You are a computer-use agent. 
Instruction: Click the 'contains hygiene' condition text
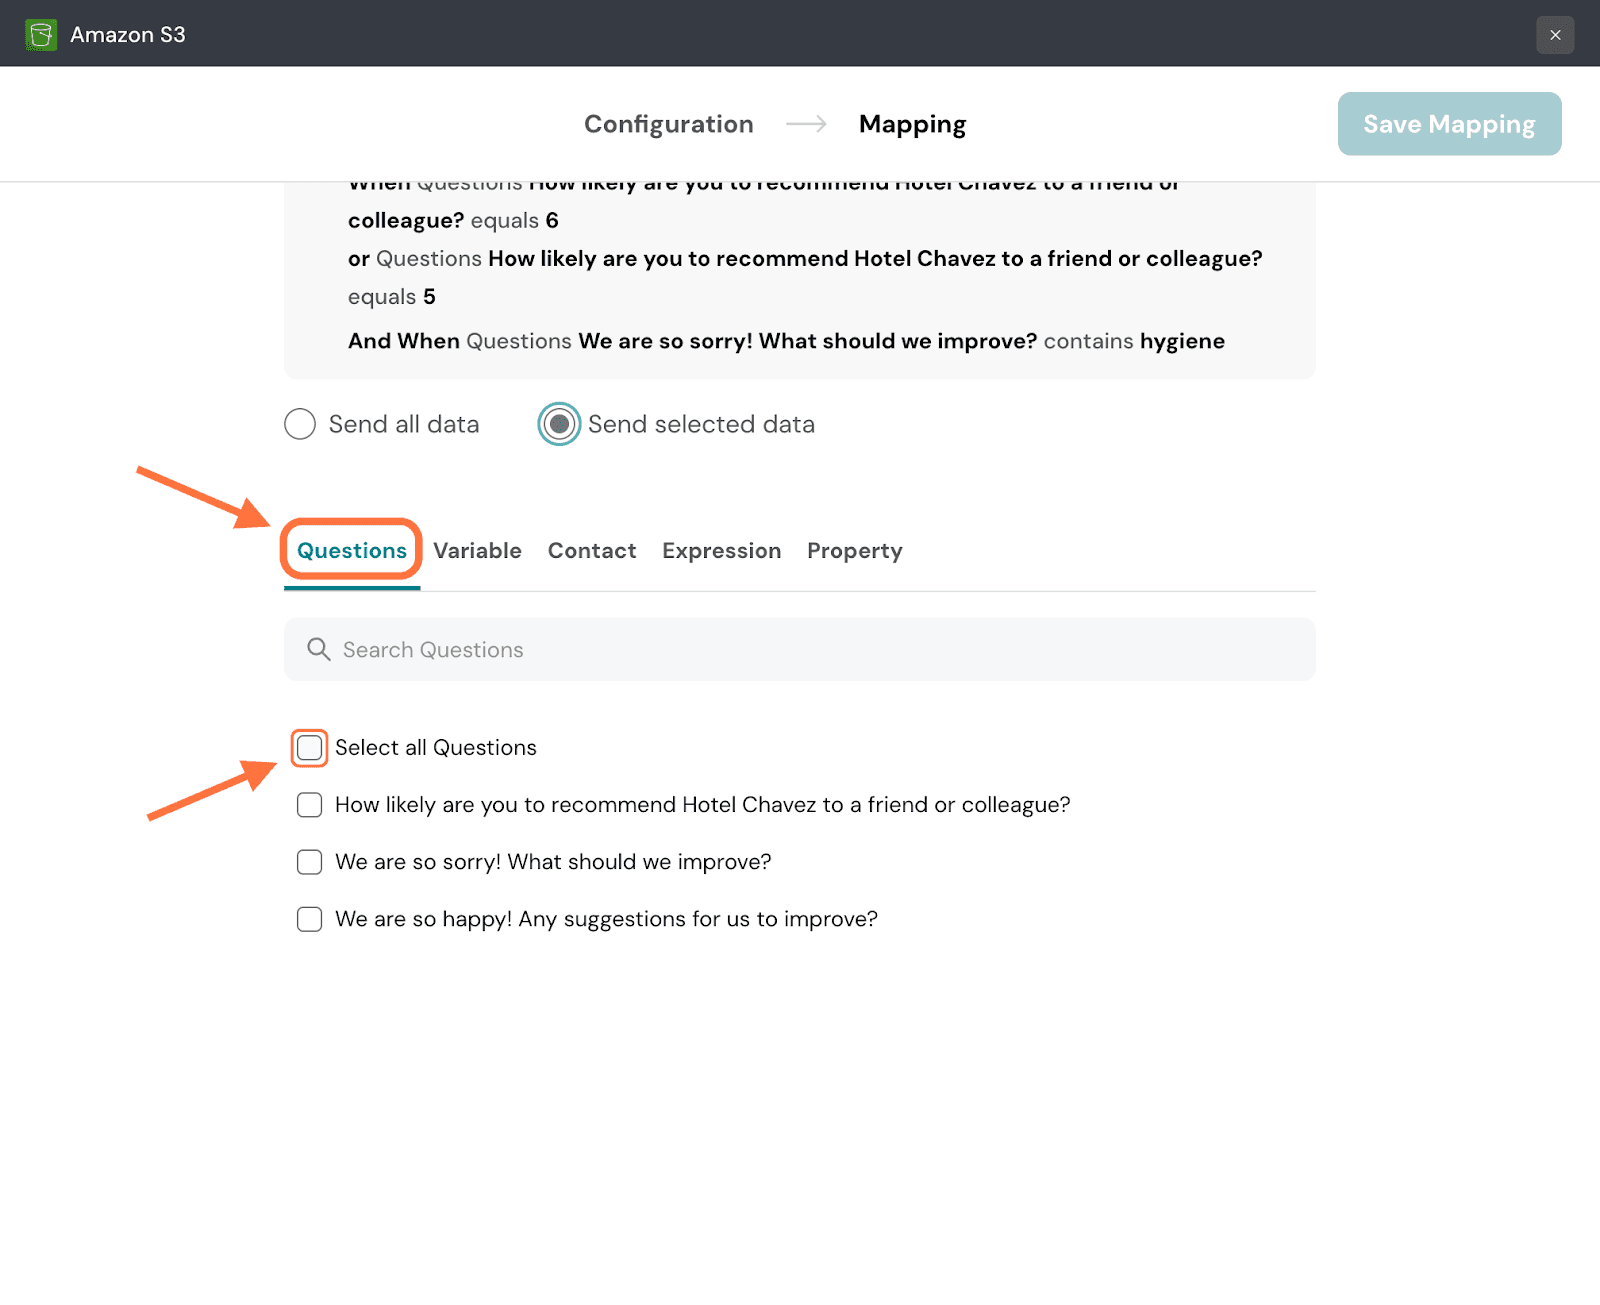1134,341
